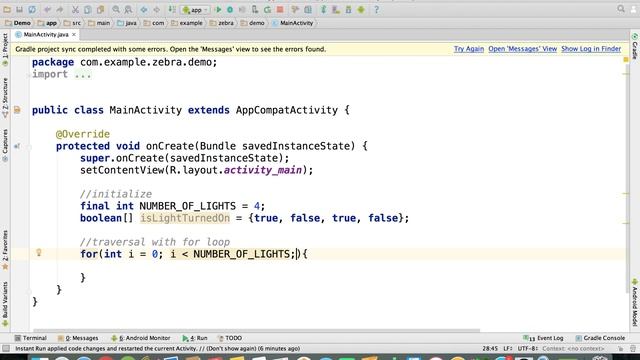Click the Demo breadcrumb

[18, 23]
